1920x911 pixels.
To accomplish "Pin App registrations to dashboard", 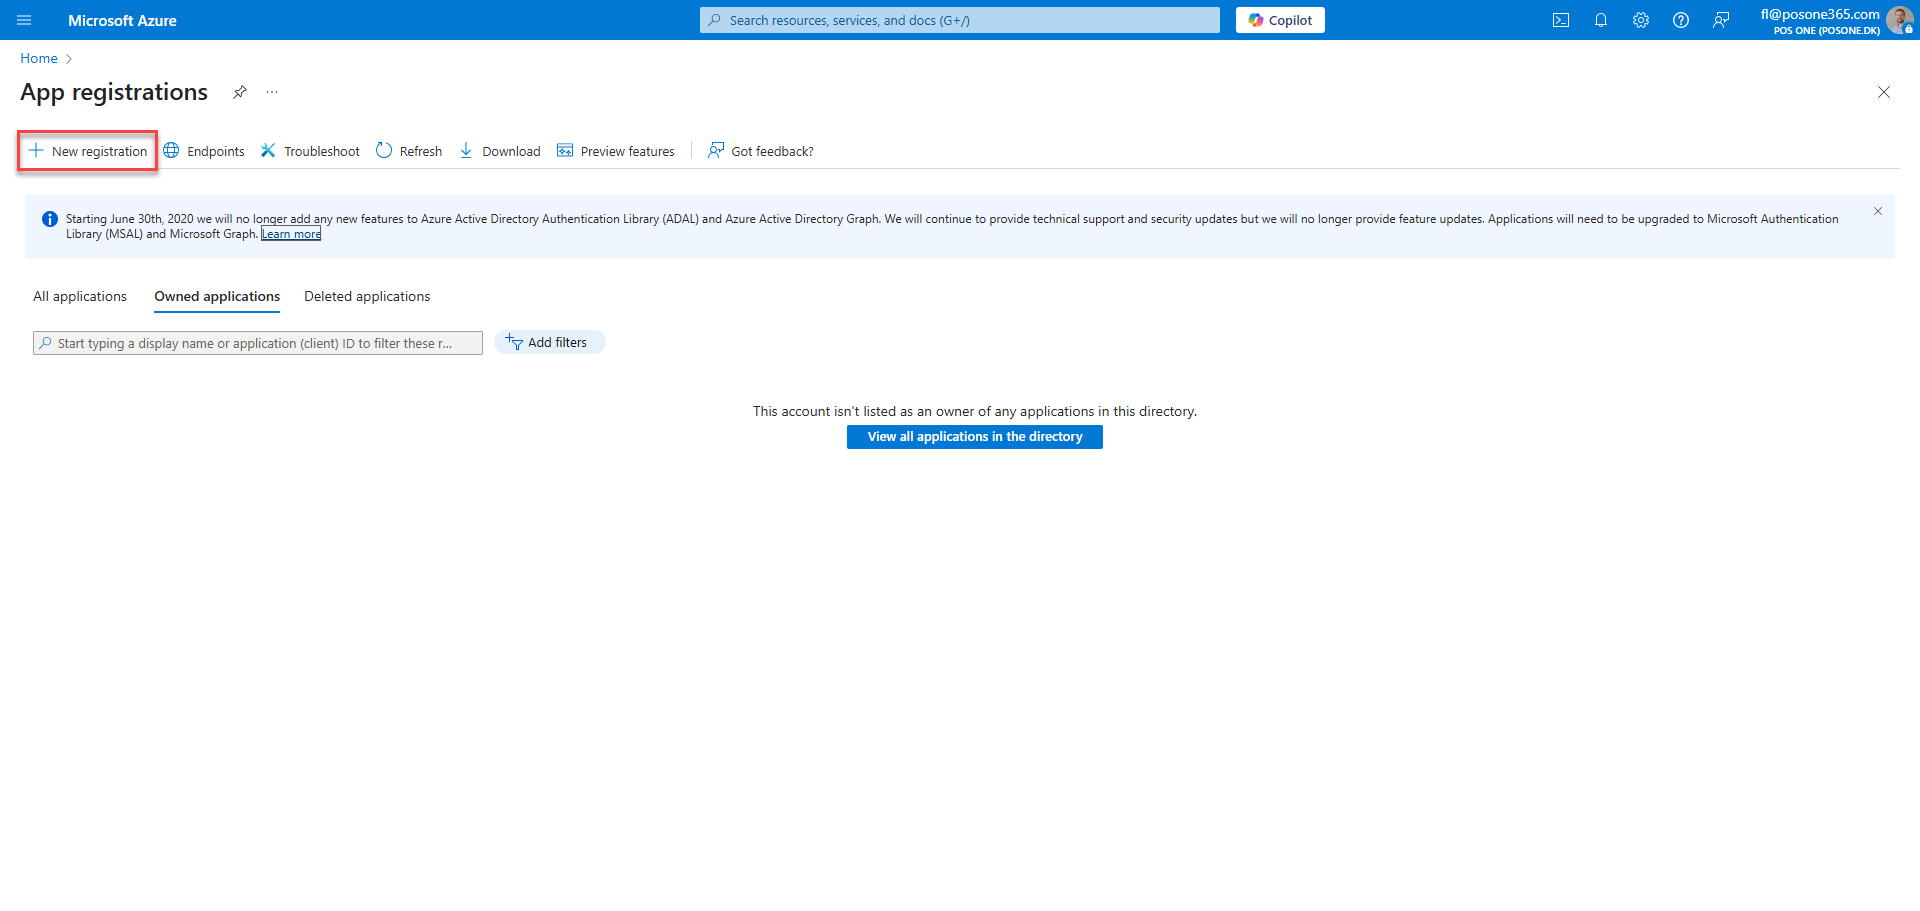I will pos(240,92).
